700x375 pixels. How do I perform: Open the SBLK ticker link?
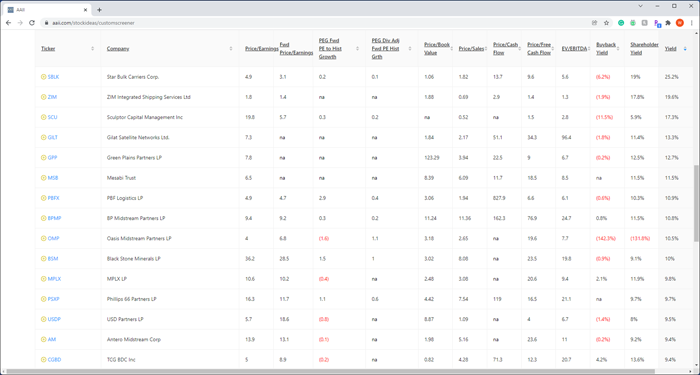coord(53,77)
